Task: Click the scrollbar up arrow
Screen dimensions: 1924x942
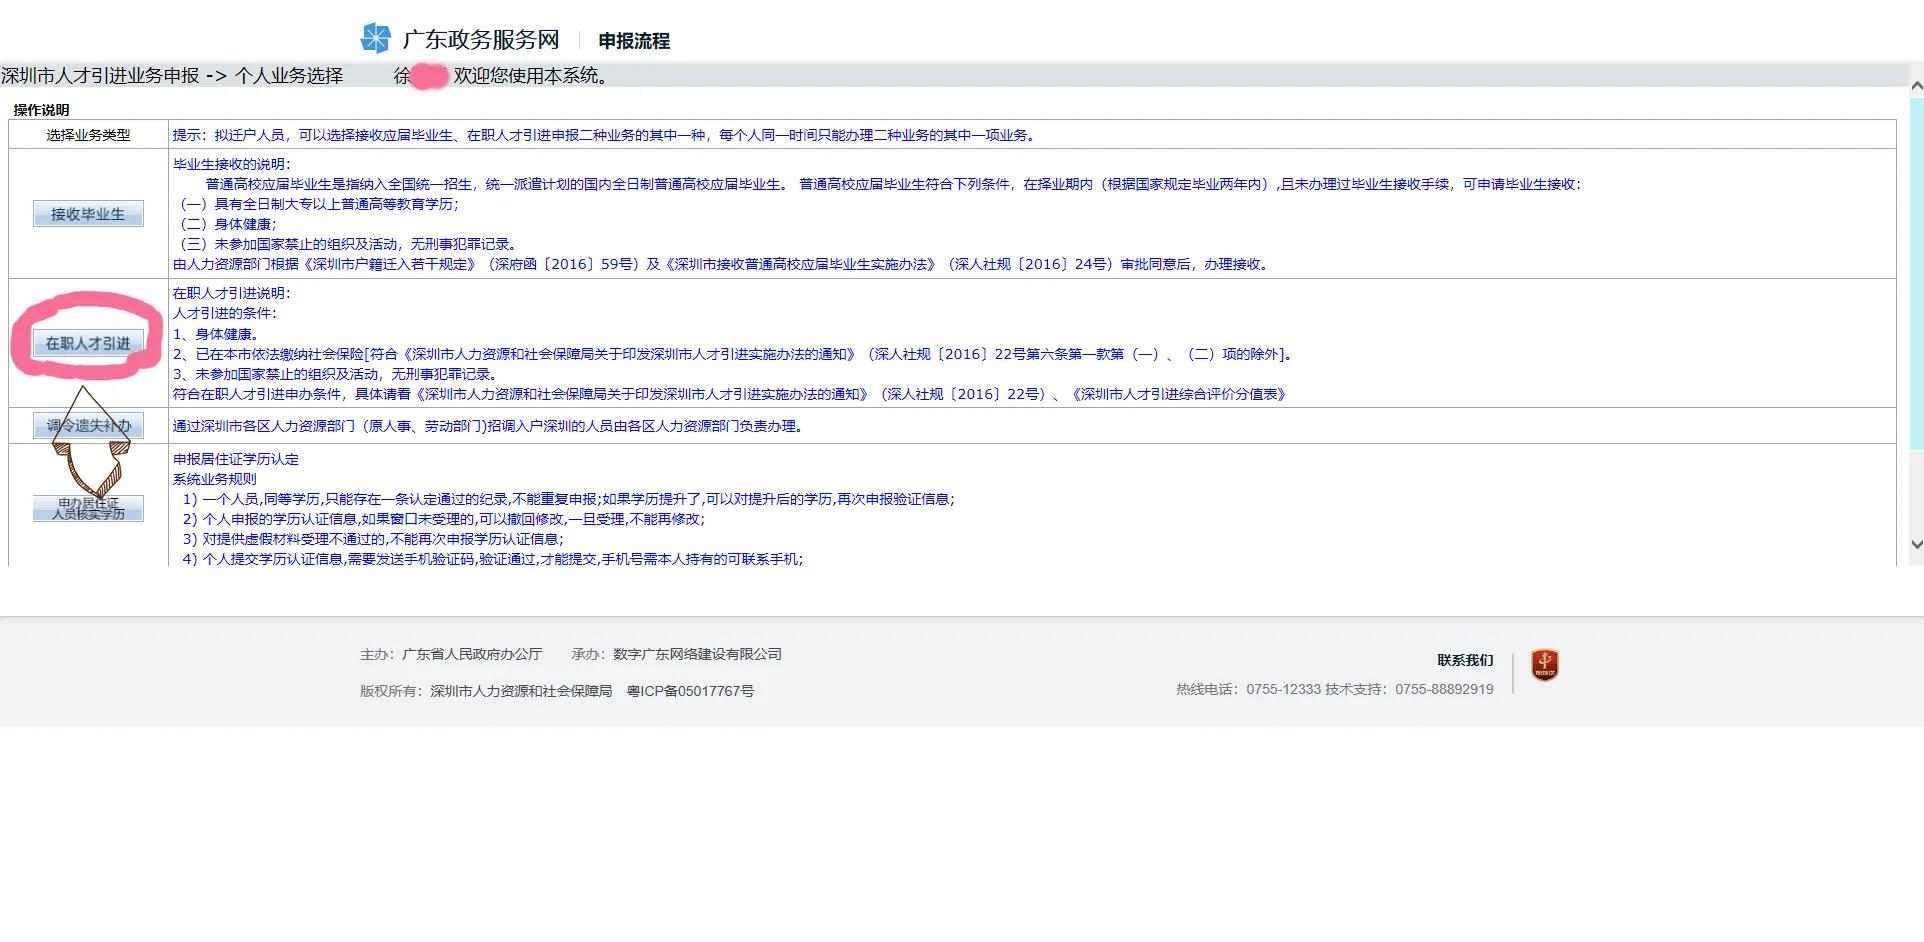Action: pos(1916,86)
